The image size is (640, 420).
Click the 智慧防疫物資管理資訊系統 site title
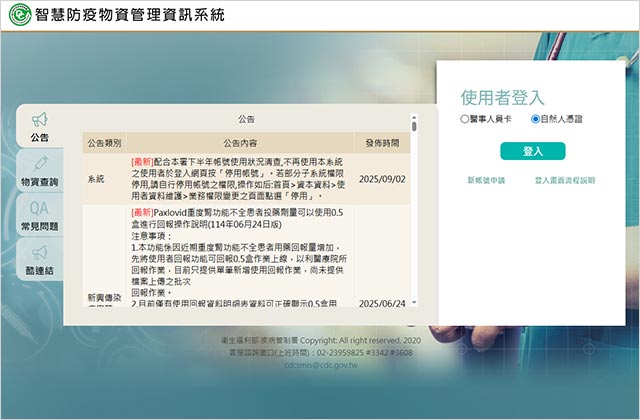point(130,15)
